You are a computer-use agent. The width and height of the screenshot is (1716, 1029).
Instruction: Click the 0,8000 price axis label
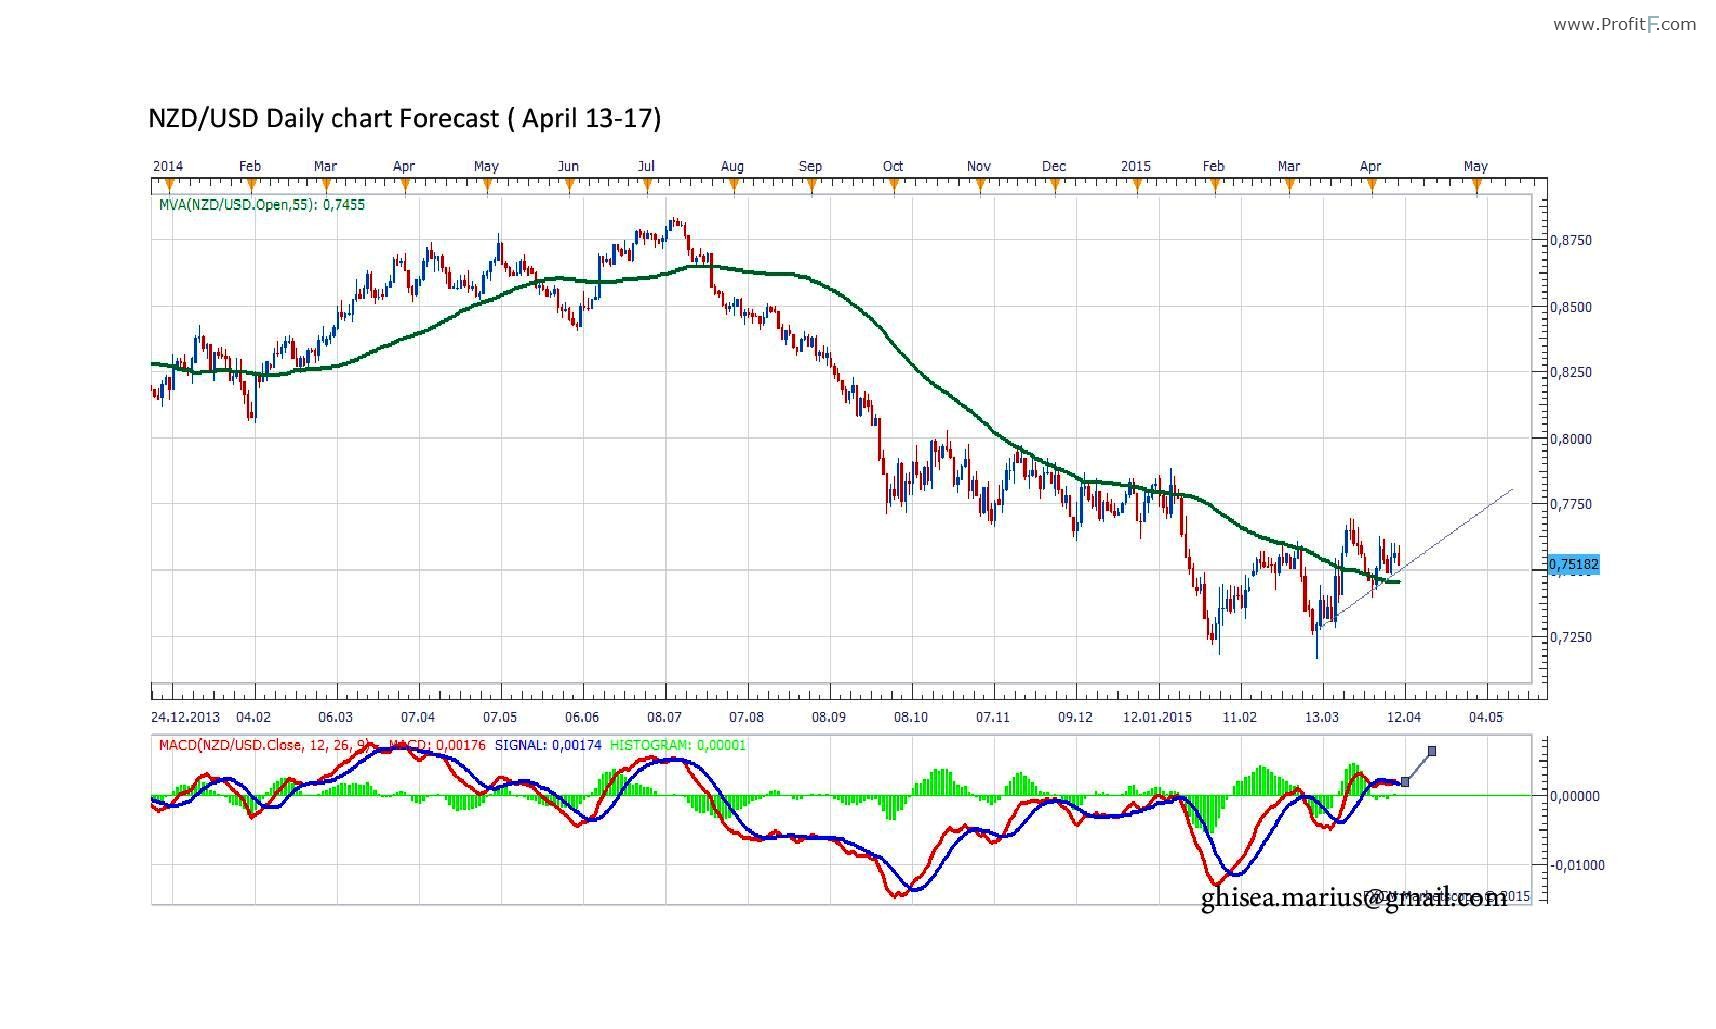(1571, 439)
